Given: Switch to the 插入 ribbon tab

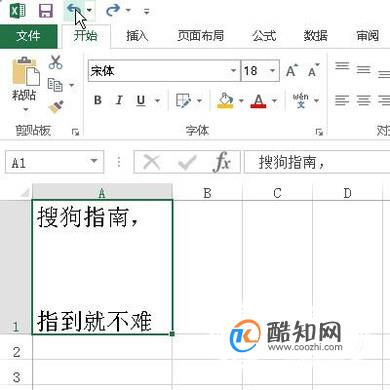Looking at the screenshot, I should point(137,36).
